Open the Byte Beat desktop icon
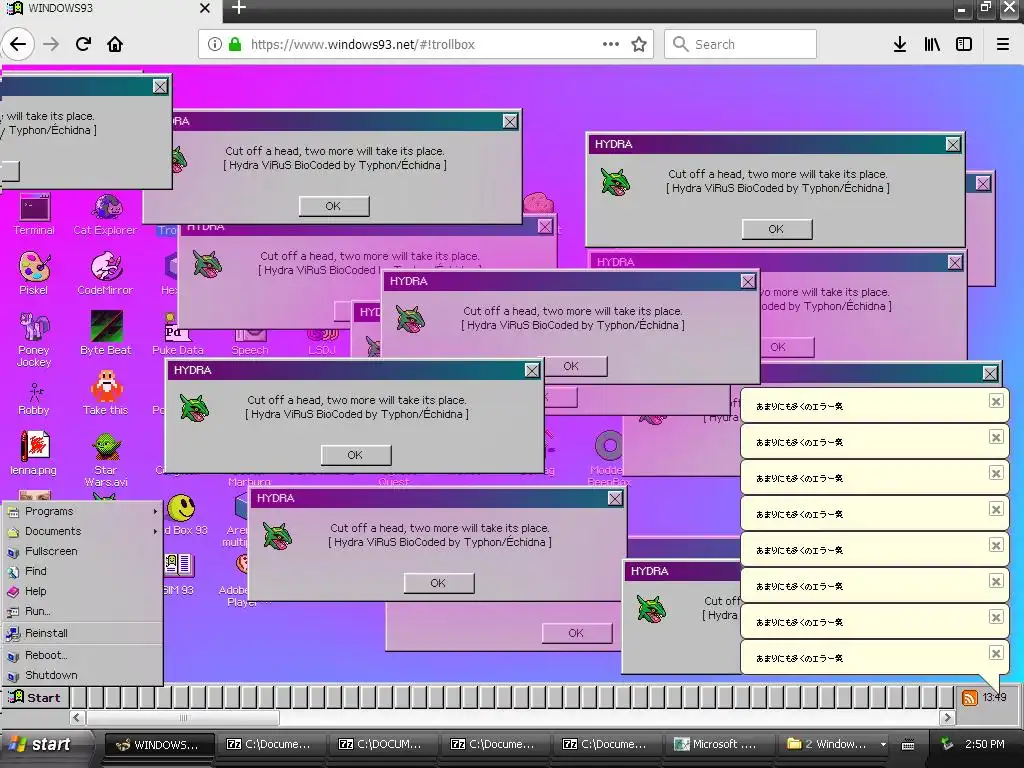The height and width of the screenshot is (768, 1024). 106,333
